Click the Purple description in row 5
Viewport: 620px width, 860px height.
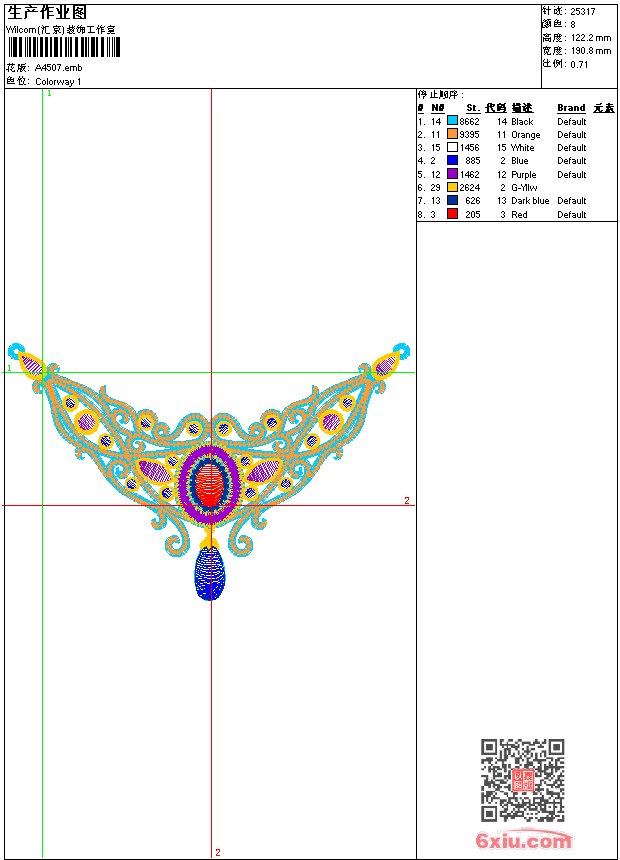click(x=523, y=175)
